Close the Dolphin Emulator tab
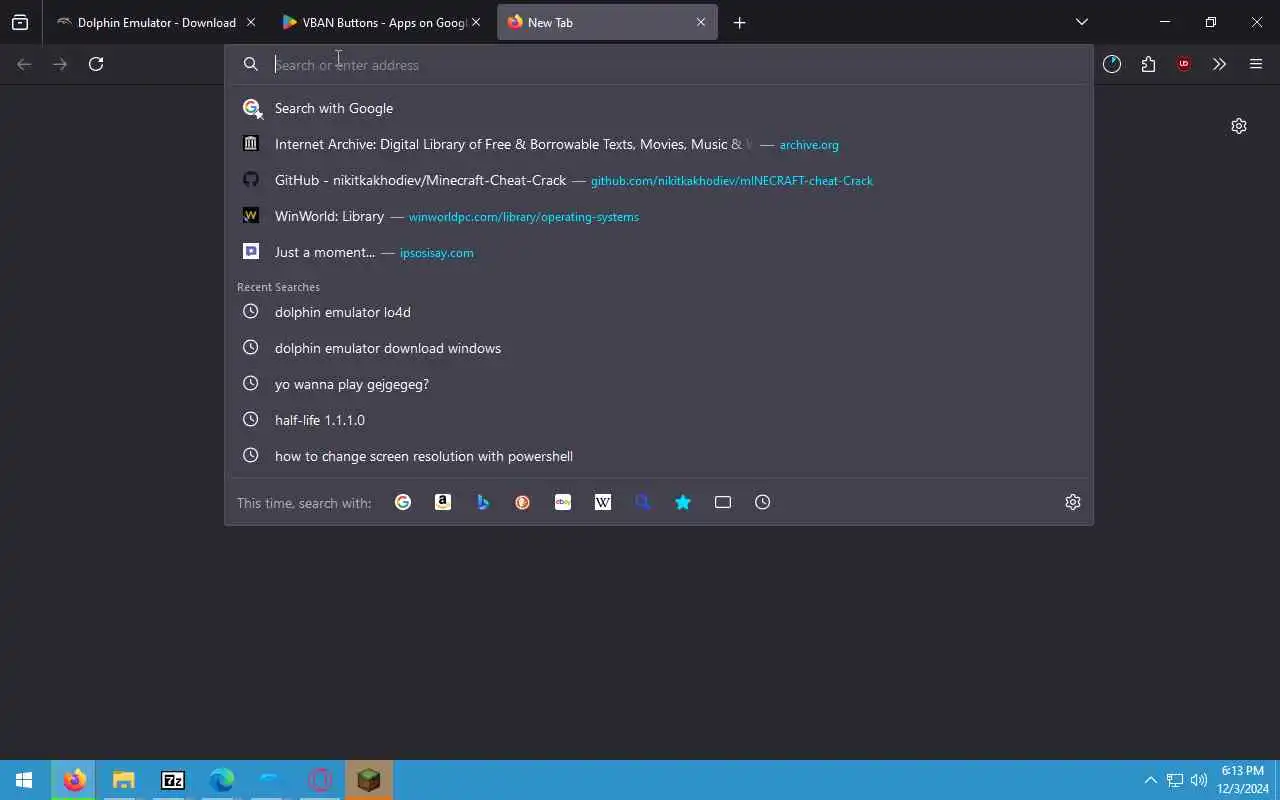1280x800 pixels. (250, 22)
